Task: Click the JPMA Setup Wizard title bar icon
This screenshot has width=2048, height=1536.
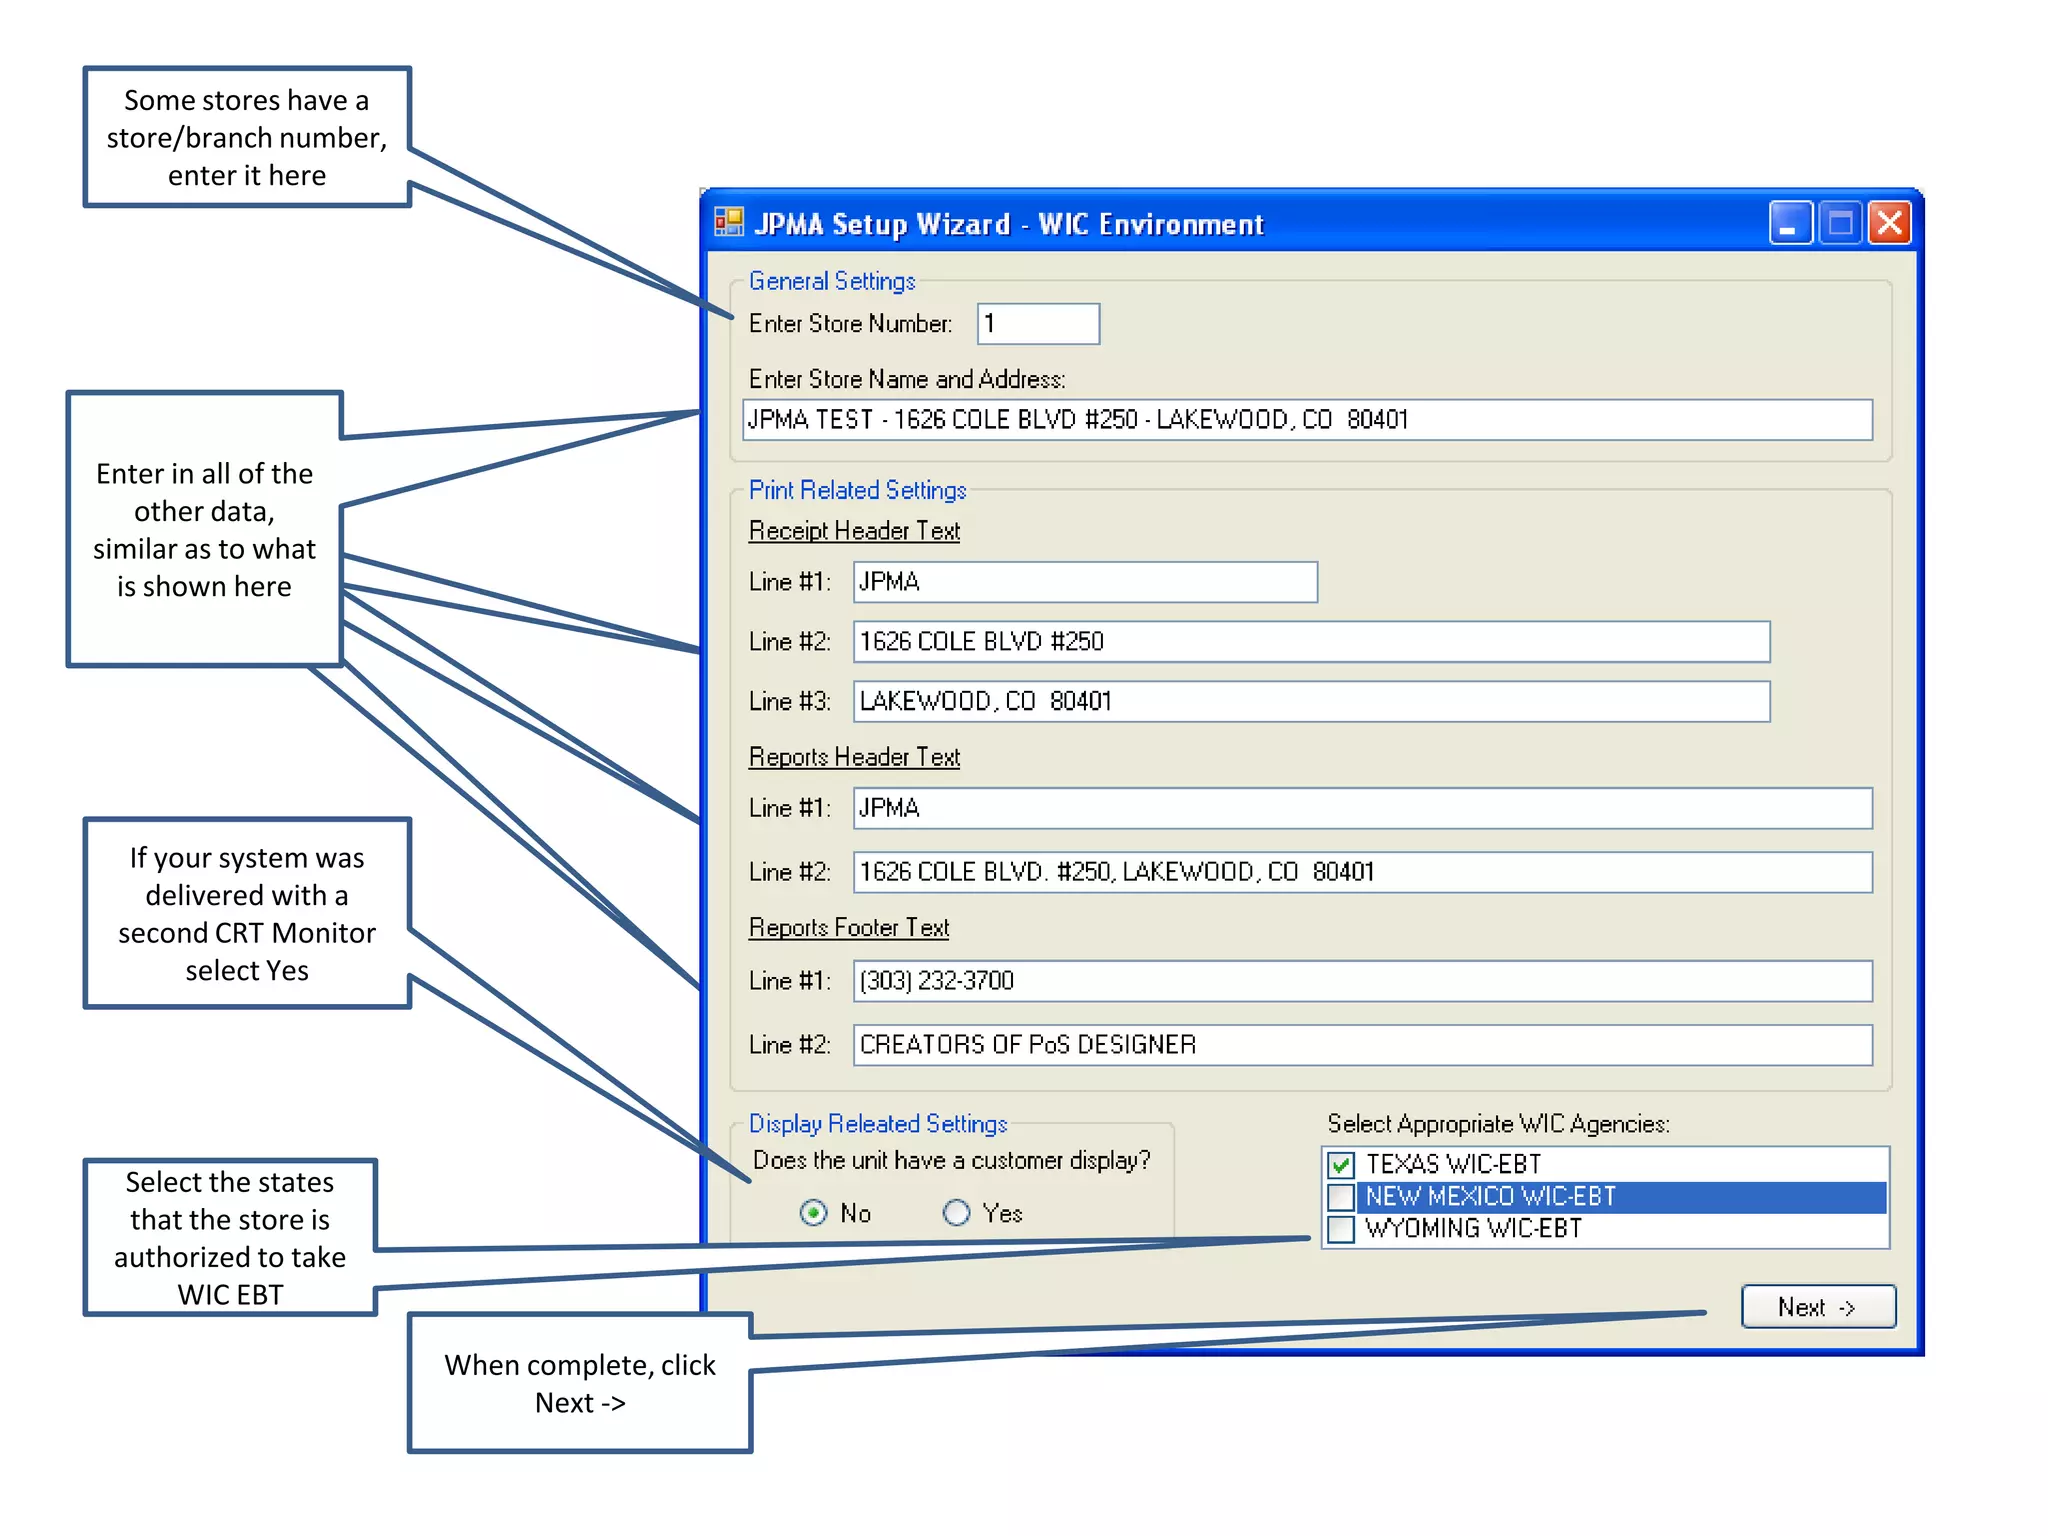Action: 729,222
